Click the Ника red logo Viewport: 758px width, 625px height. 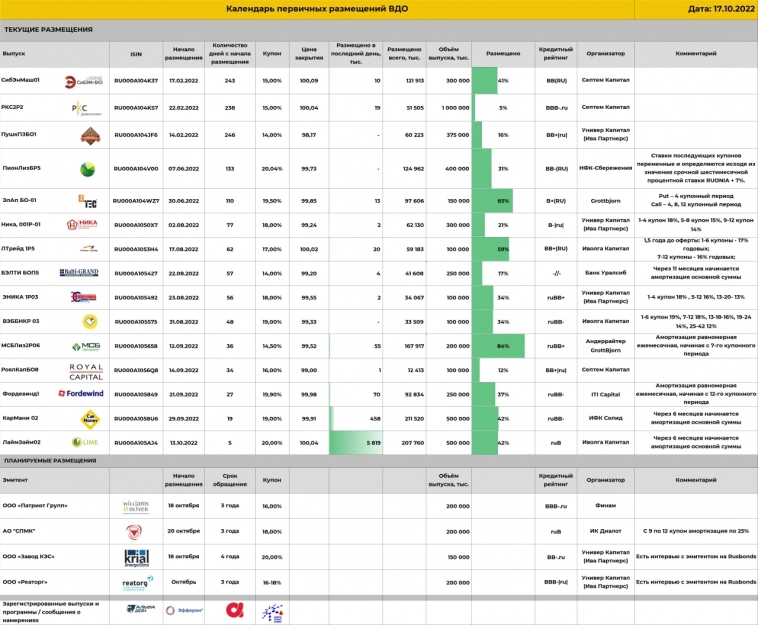click(x=86, y=226)
